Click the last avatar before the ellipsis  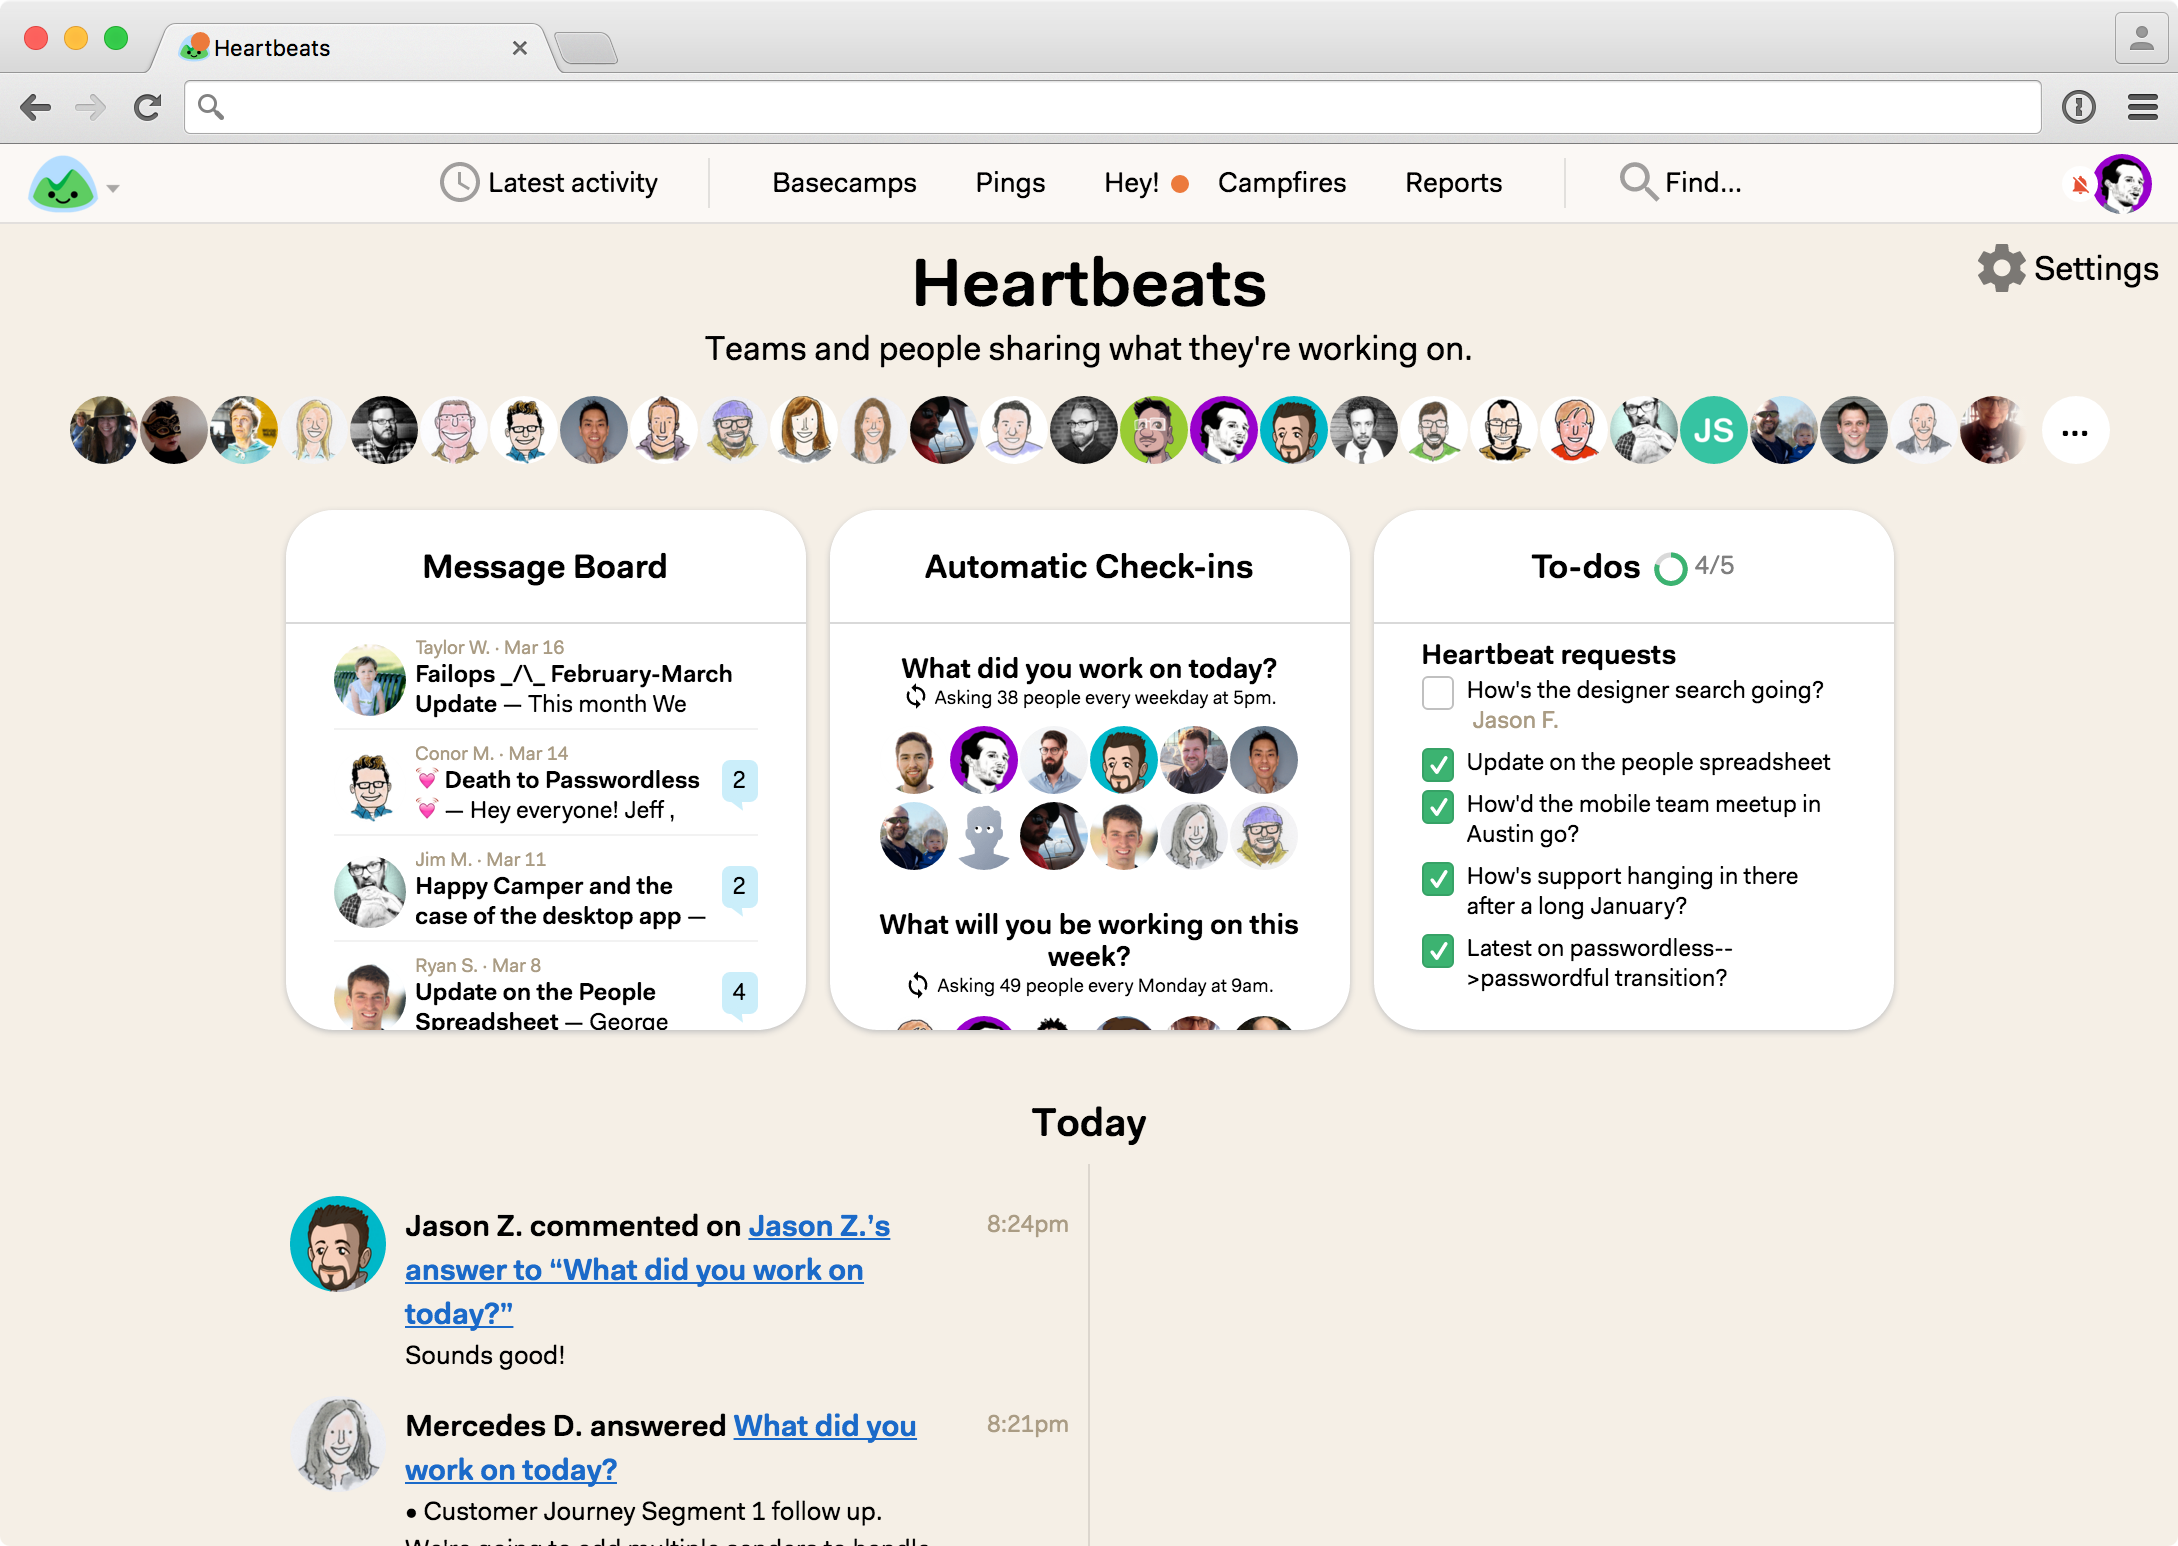coord(1993,431)
